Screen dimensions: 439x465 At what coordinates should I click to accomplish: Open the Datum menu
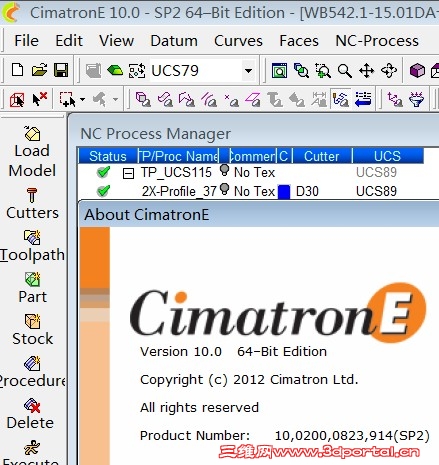(x=174, y=41)
